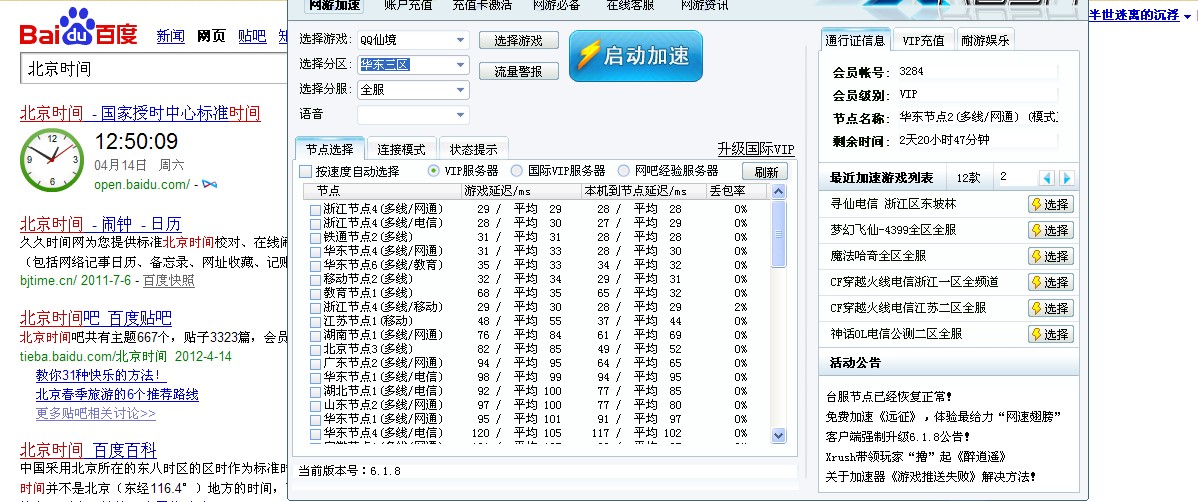Image resolution: width=1198 pixels, height=502 pixels.
Task: Open the 北京时间吧_百度贴吧 result
Action: click(x=96, y=318)
